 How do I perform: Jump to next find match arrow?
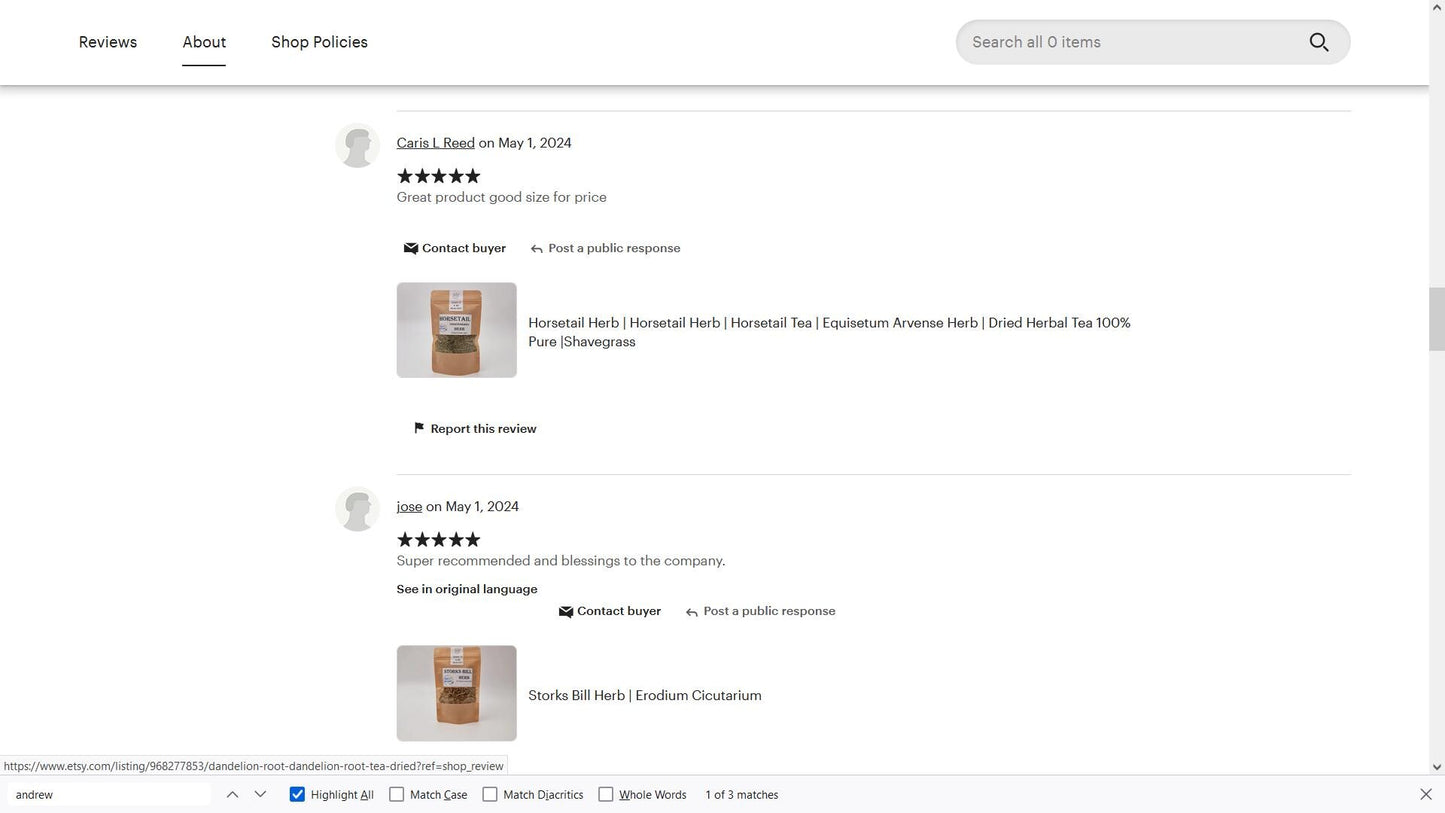tap(260, 794)
